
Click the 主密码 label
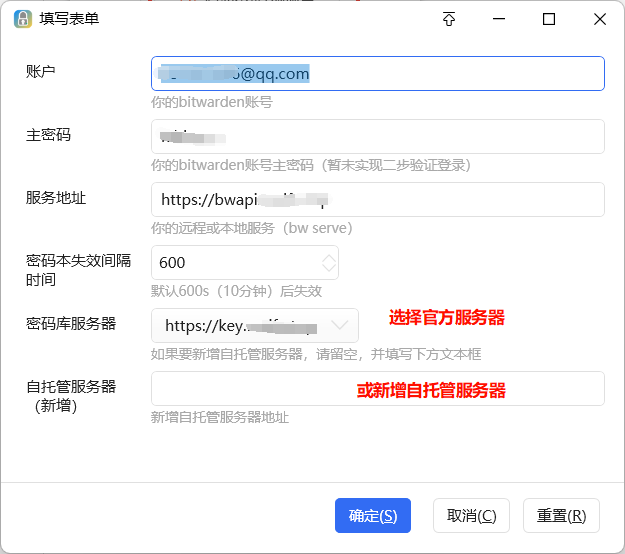coord(48,135)
